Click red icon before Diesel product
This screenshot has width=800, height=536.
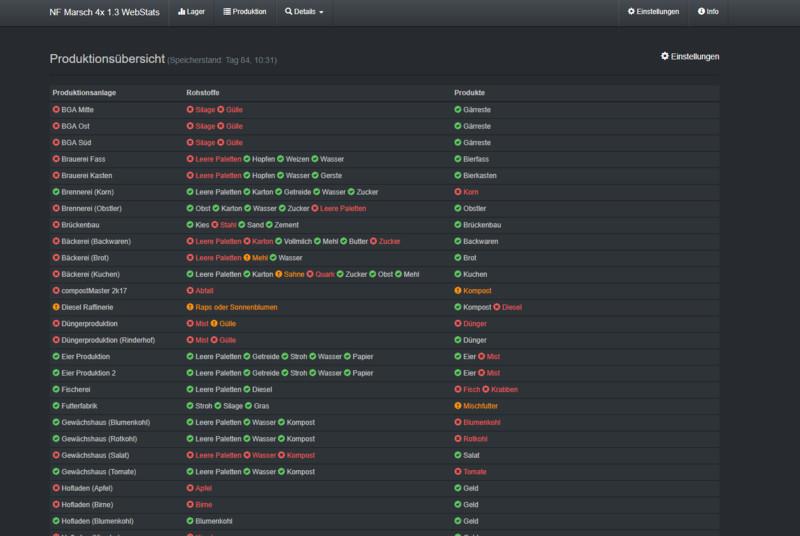point(496,307)
